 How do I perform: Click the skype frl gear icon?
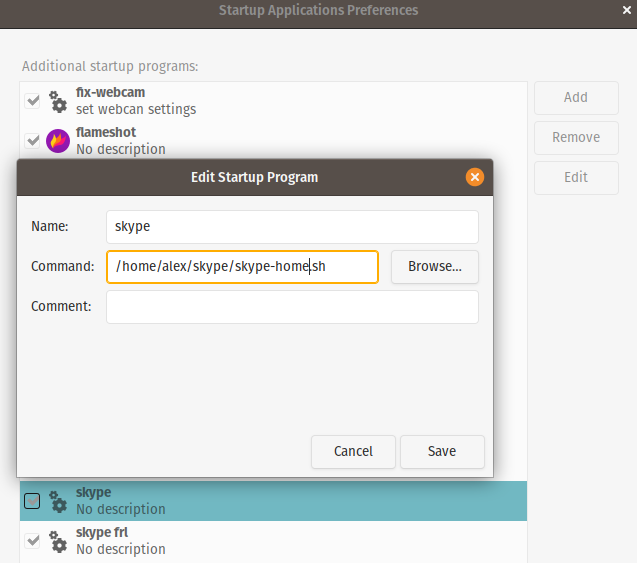coord(58,541)
